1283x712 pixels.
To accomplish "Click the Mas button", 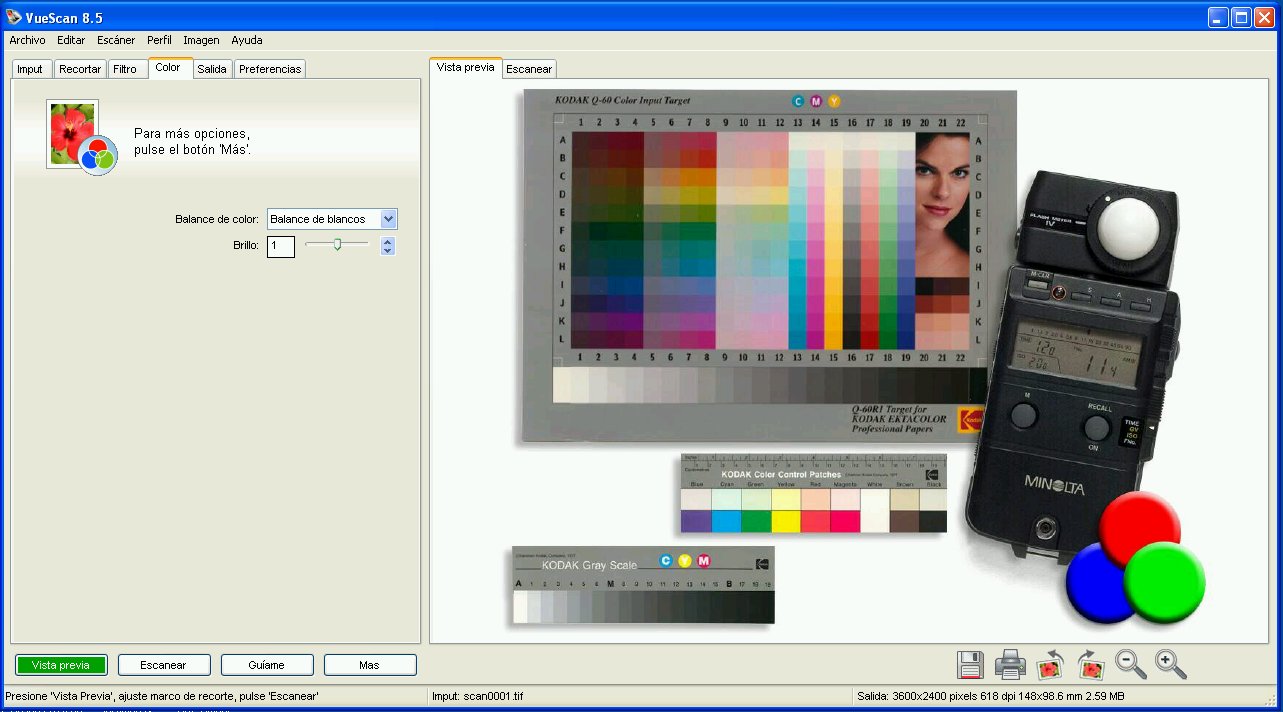I will click(370, 665).
